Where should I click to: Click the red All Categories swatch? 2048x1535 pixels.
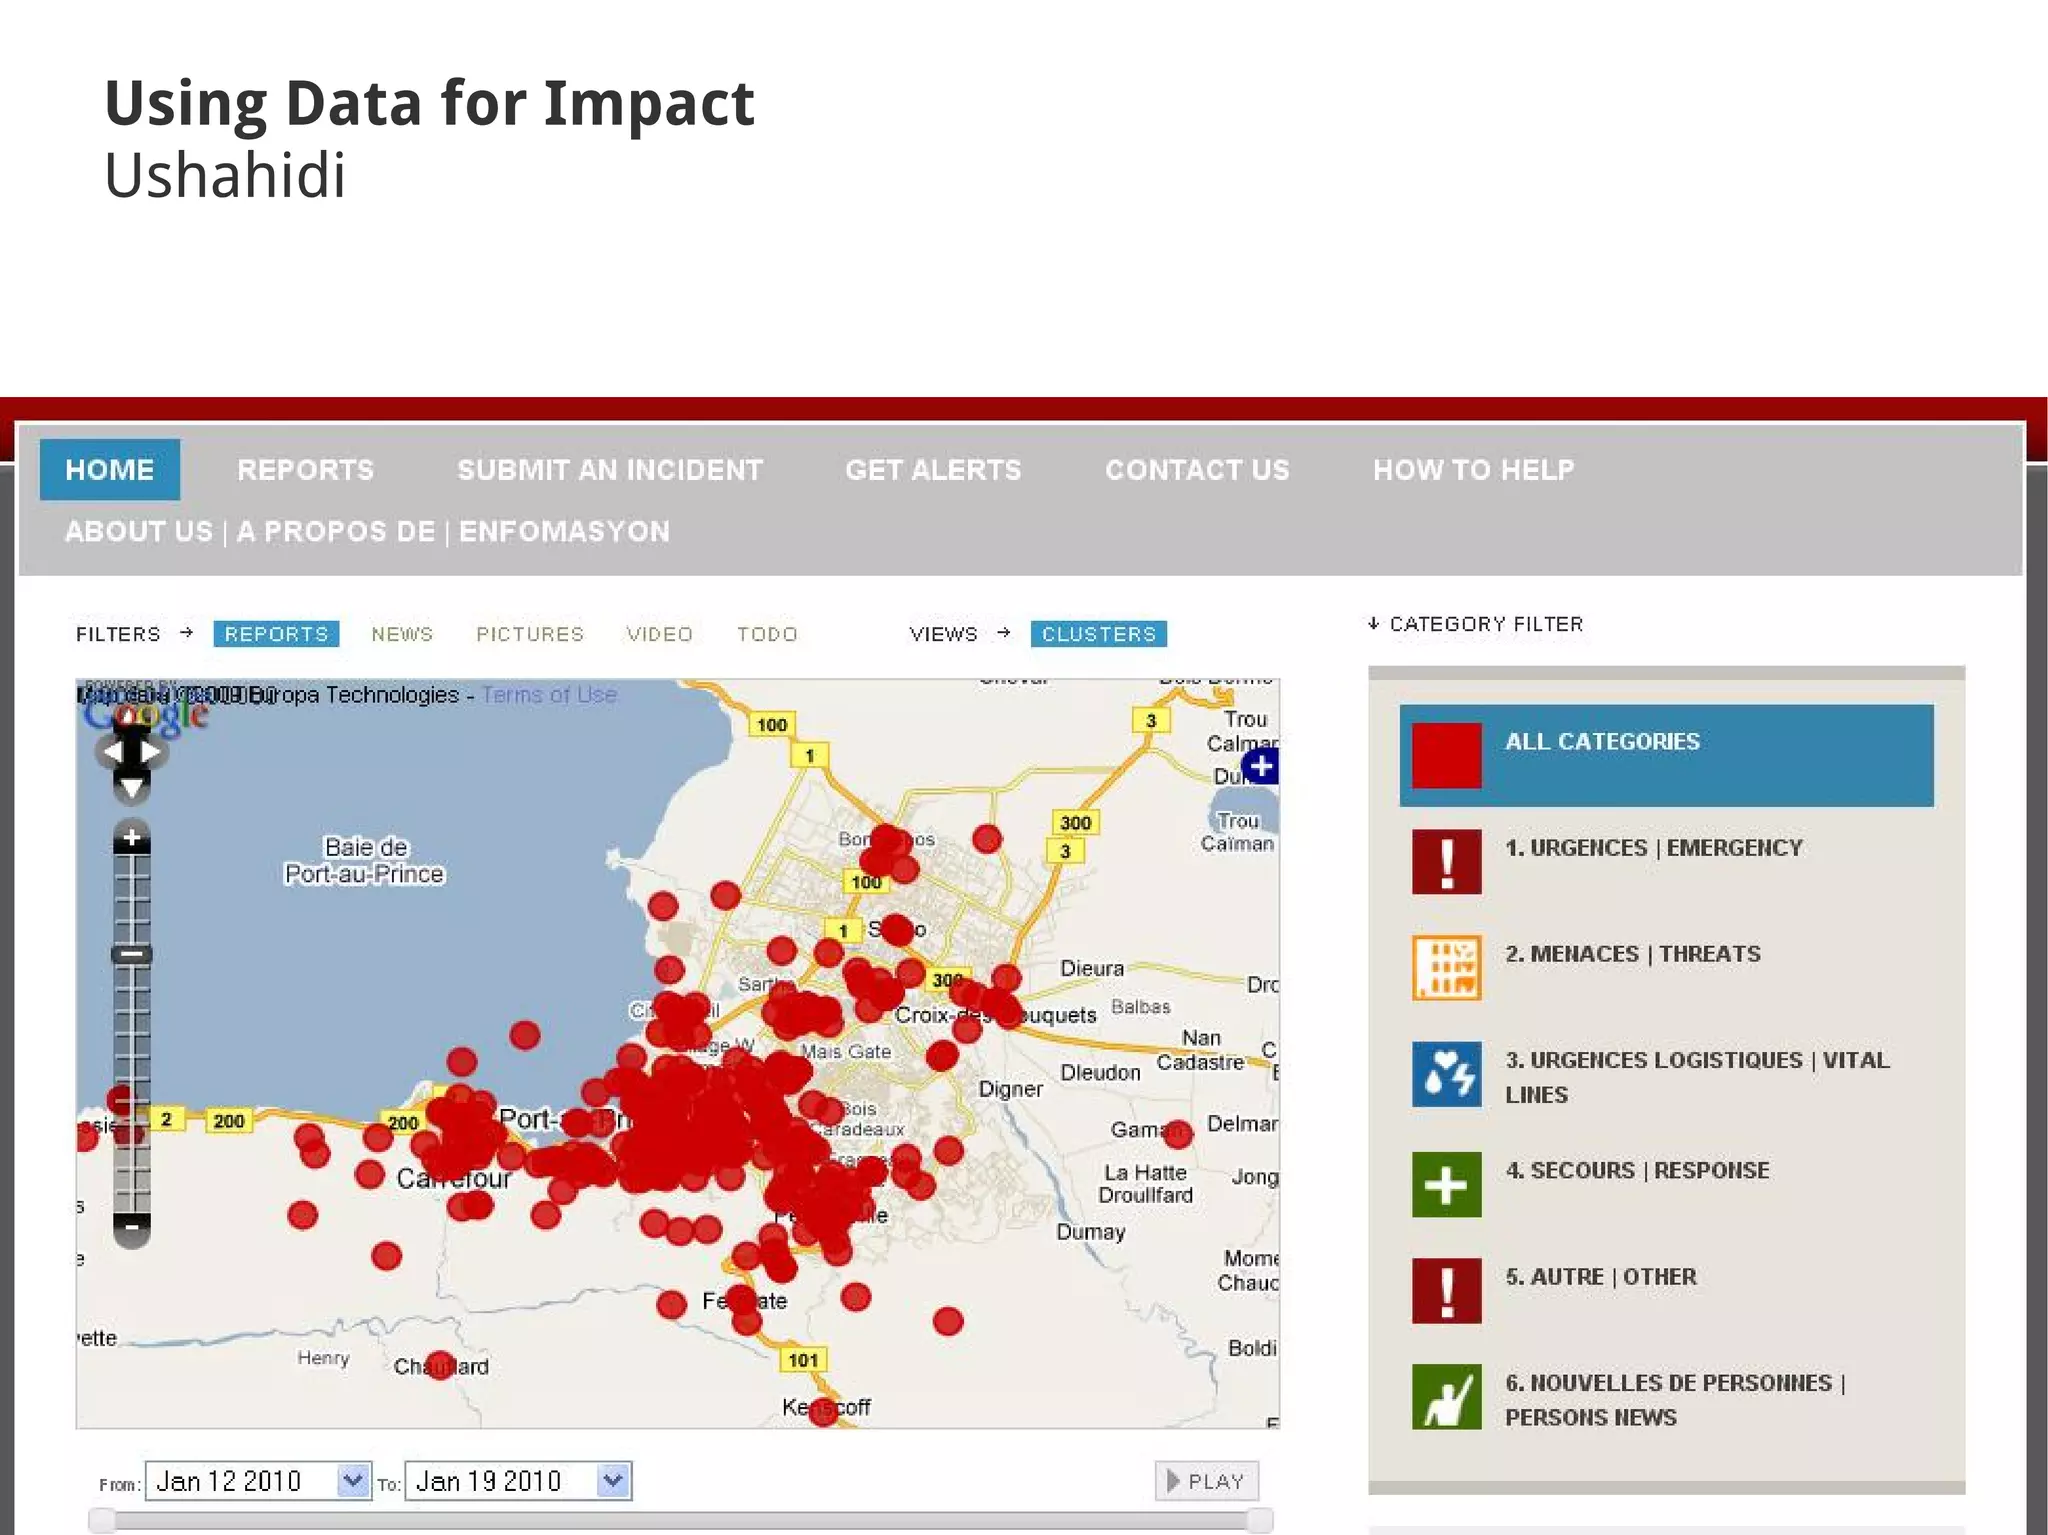click(1446, 755)
